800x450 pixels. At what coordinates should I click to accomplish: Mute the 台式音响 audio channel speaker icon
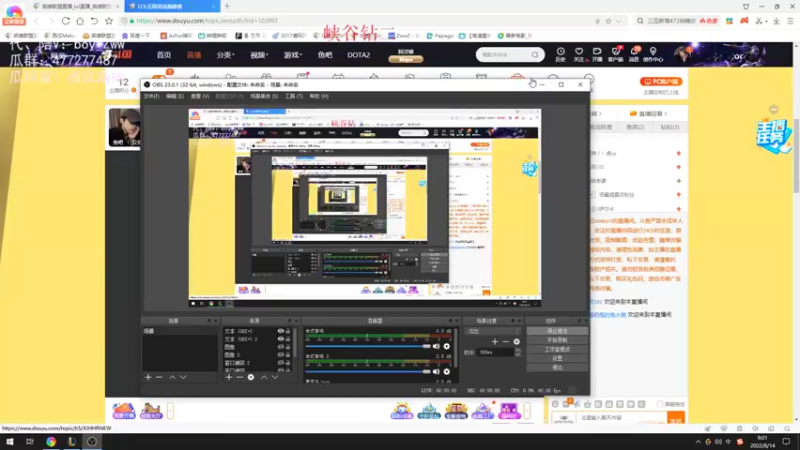pyautogui.click(x=436, y=346)
